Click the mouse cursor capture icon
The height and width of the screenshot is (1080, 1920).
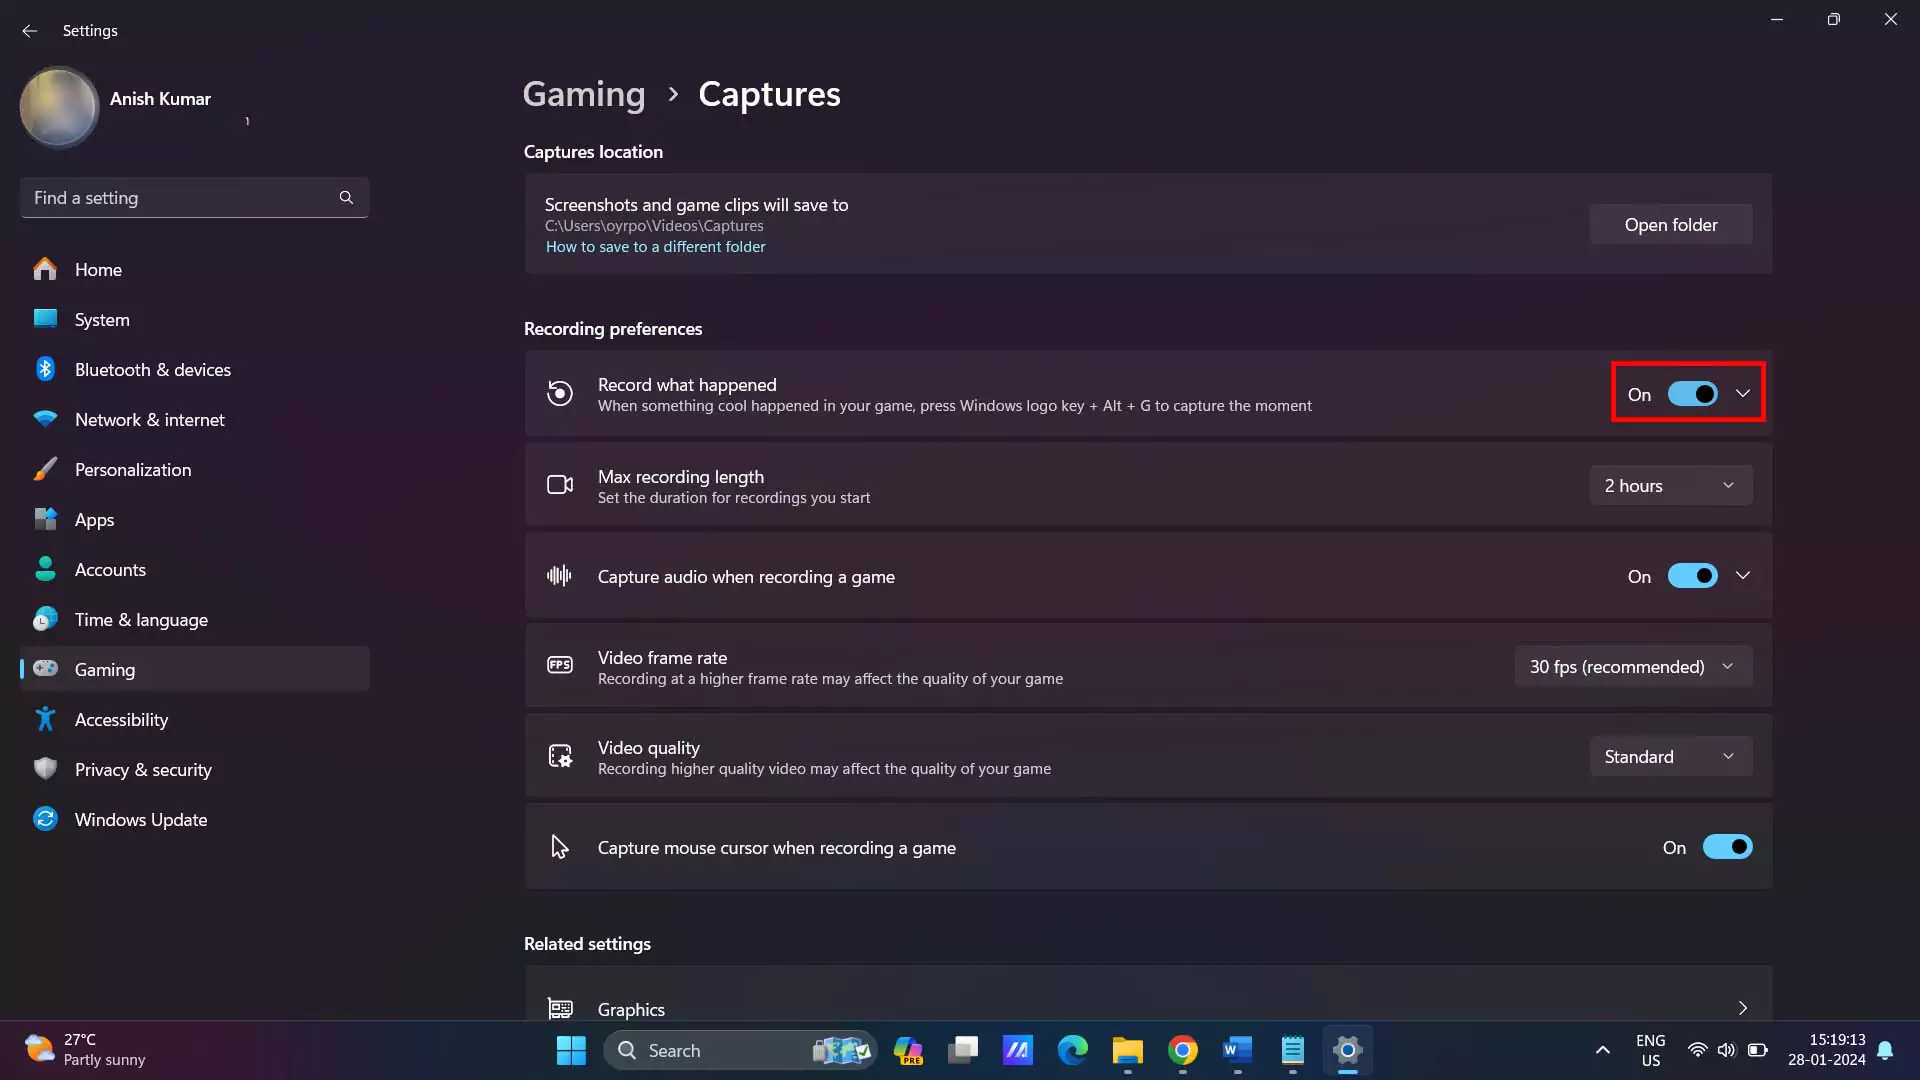point(558,845)
